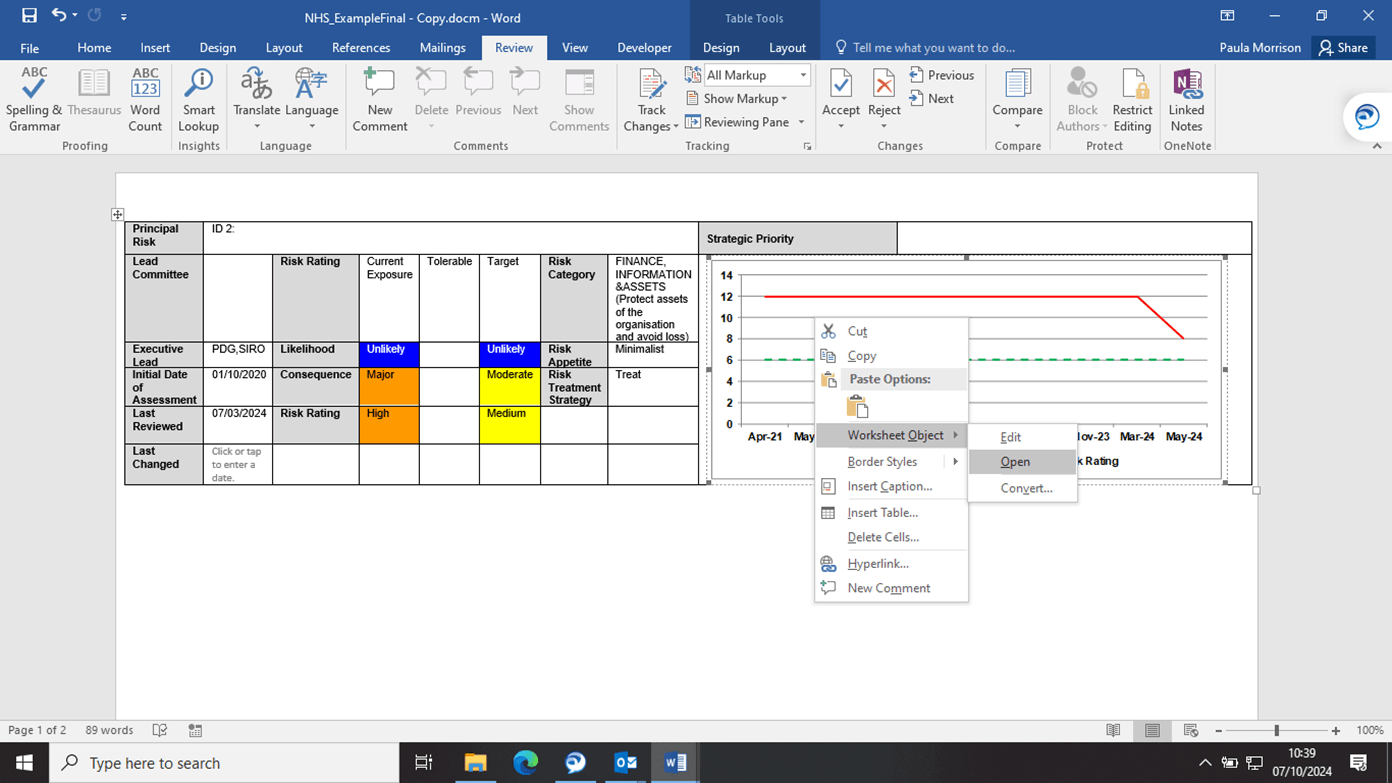Click the 89 words status indicator
Screen dimensions: 1392x783
pos(109,731)
